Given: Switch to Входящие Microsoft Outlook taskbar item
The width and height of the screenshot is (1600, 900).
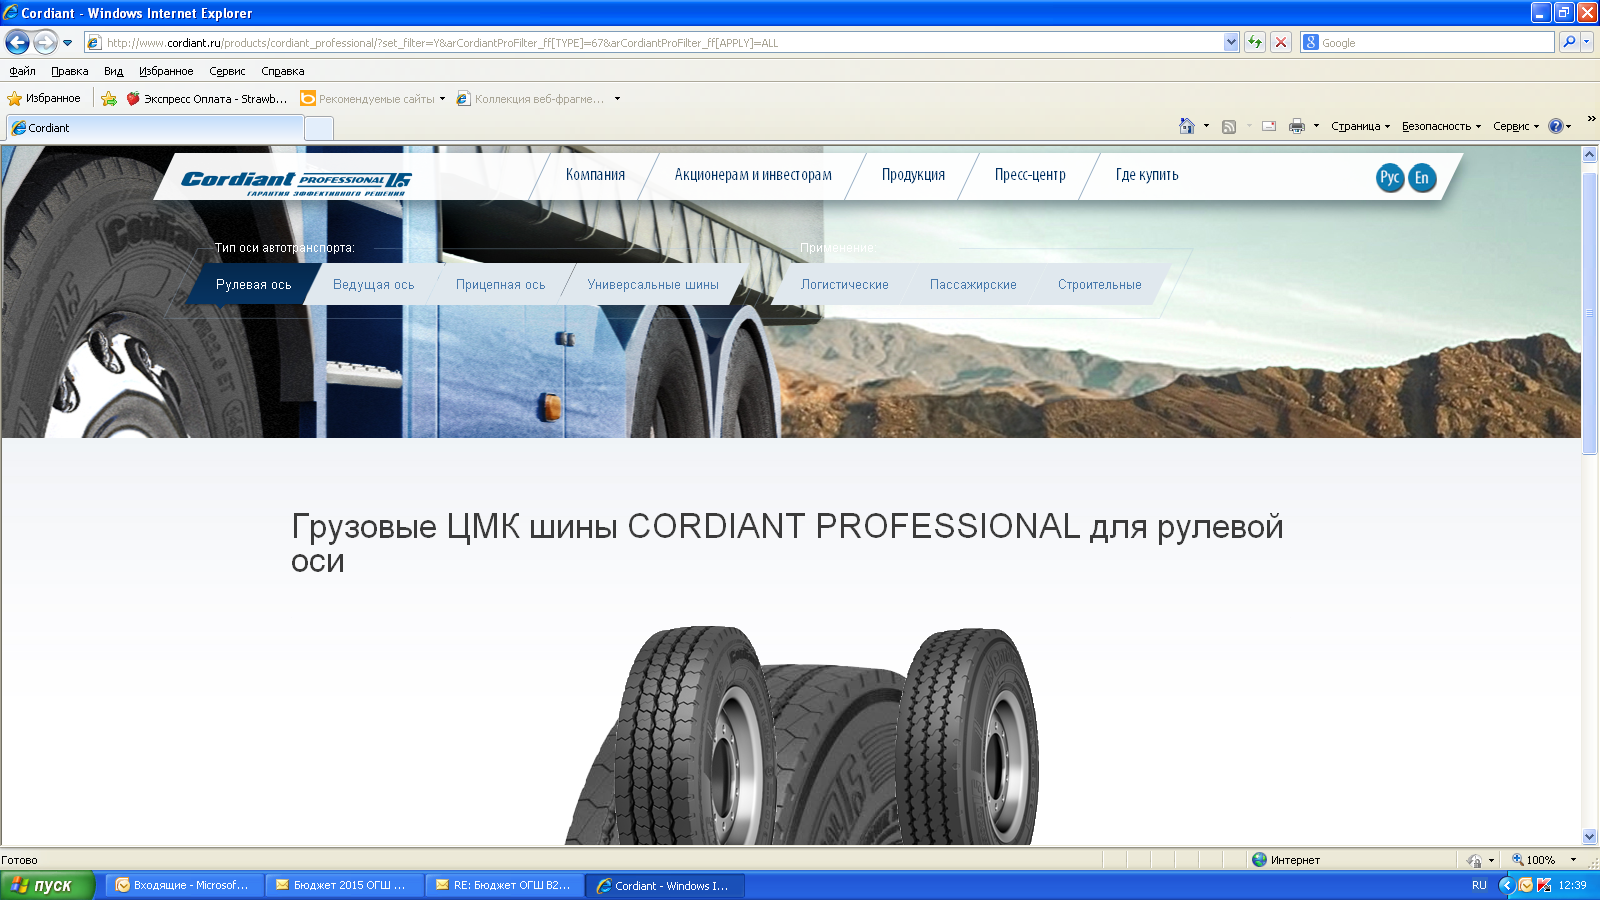Looking at the screenshot, I should 185,885.
